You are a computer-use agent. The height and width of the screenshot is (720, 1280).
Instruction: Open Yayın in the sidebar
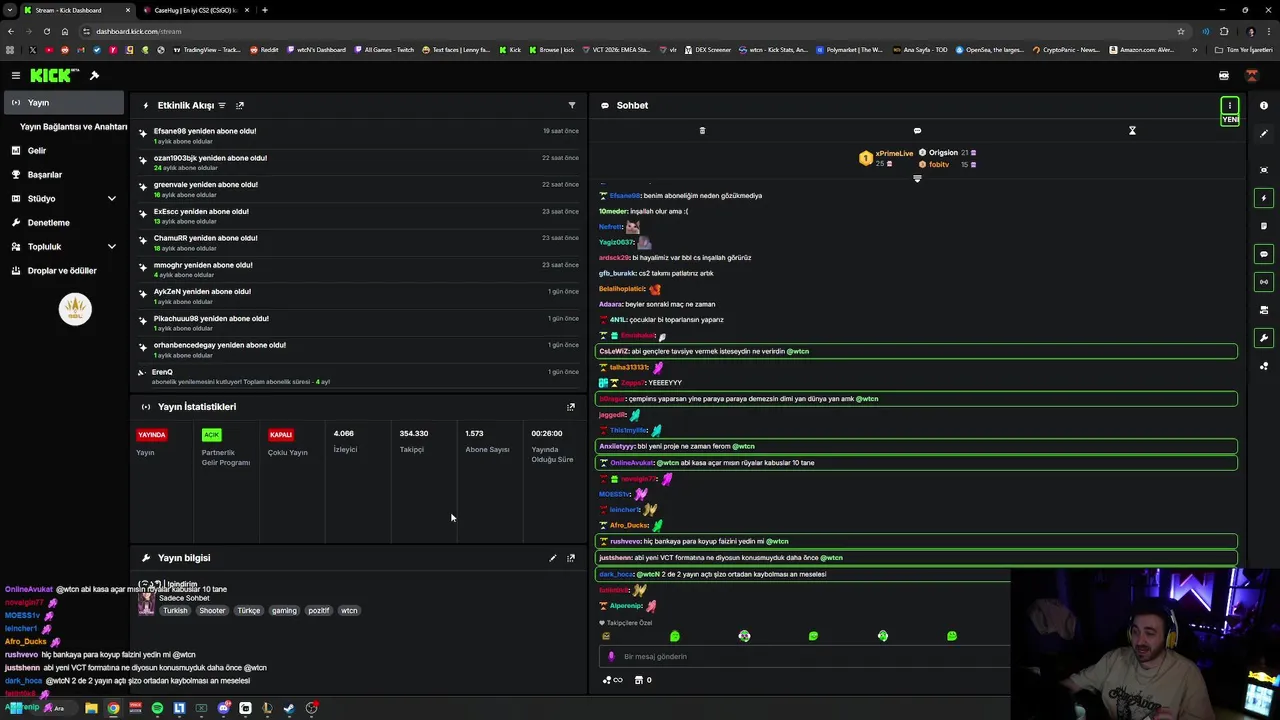pos(63,102)
